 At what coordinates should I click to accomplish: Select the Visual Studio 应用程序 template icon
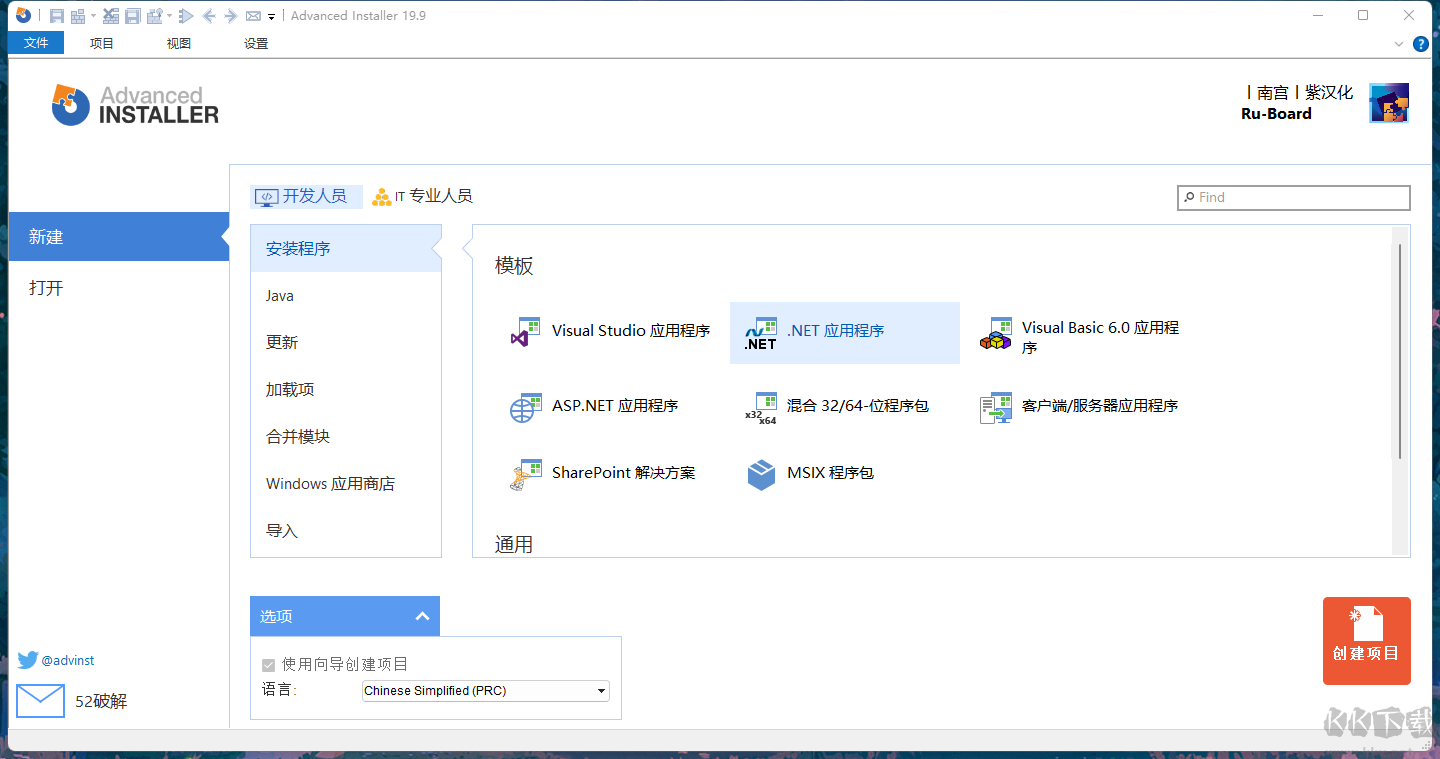[526, 331]
